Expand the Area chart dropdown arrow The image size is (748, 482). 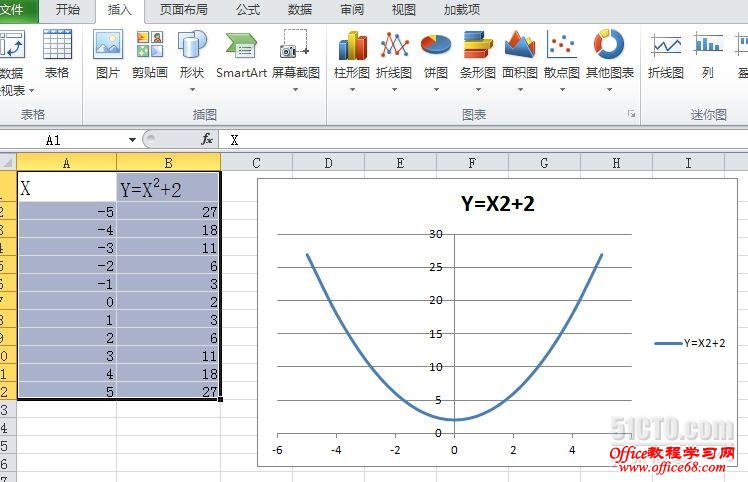520,89
